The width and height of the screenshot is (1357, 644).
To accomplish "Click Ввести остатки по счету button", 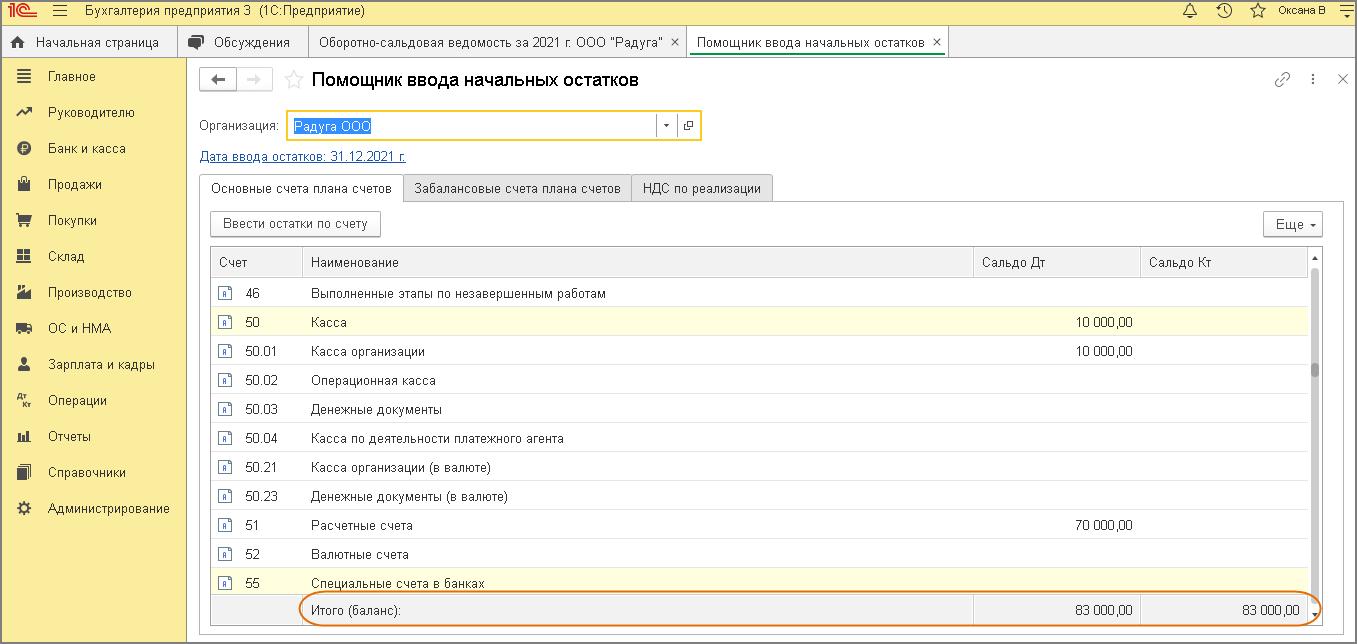I will 296,224.
